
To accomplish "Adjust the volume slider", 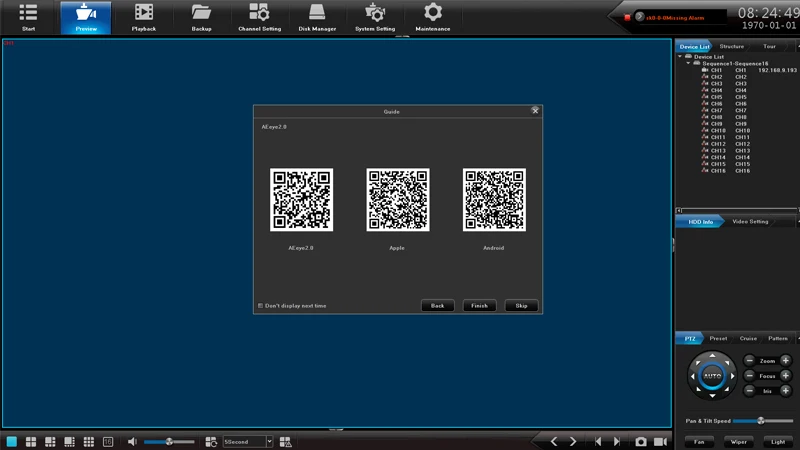I will point(169,442).
